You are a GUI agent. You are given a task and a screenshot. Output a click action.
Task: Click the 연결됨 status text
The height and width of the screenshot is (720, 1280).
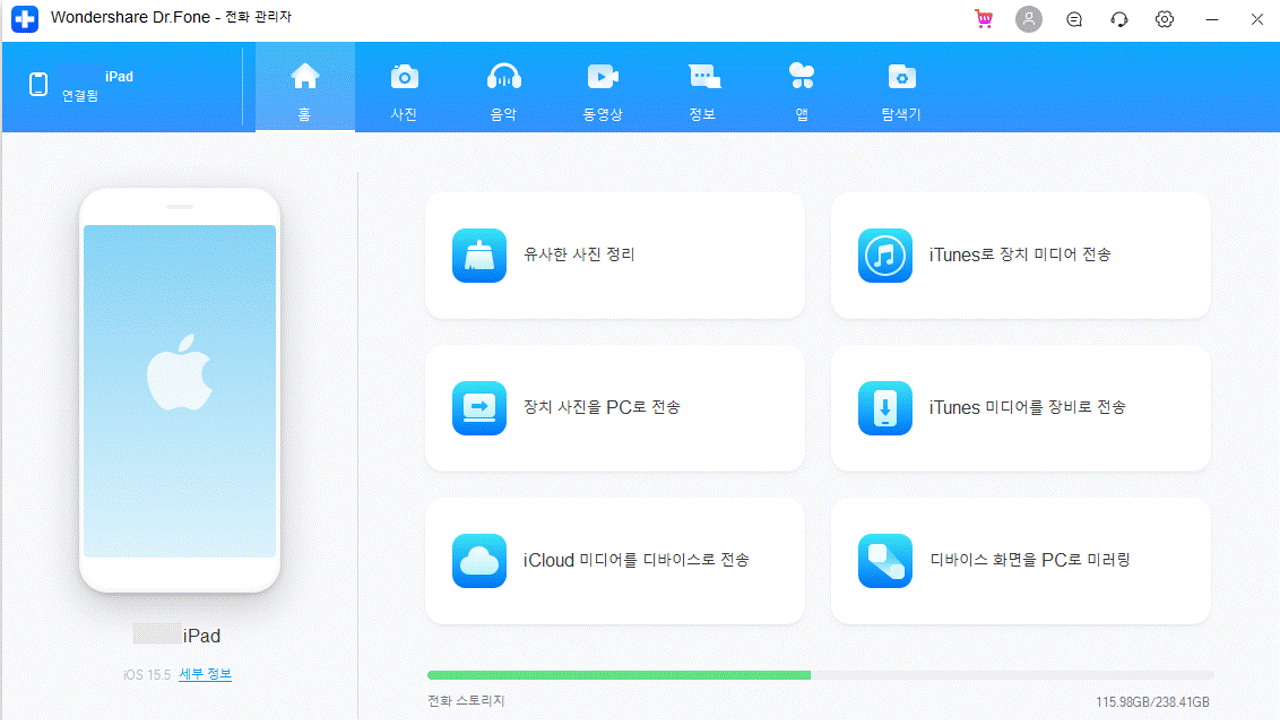click(x=80, y=96)
